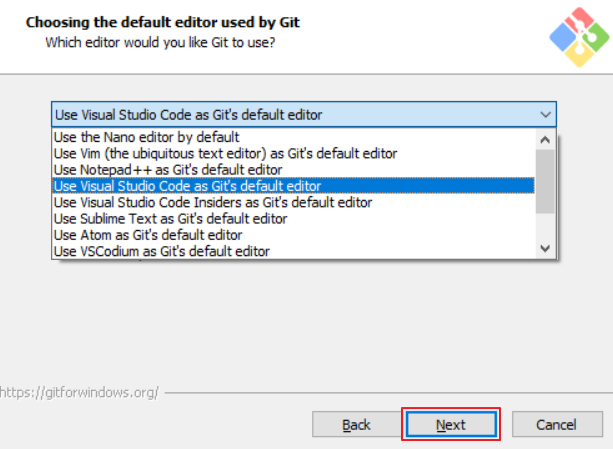Choose Use Vim as Git's default editor
Viewport: 613px width, 449px height.
point(293,154)
